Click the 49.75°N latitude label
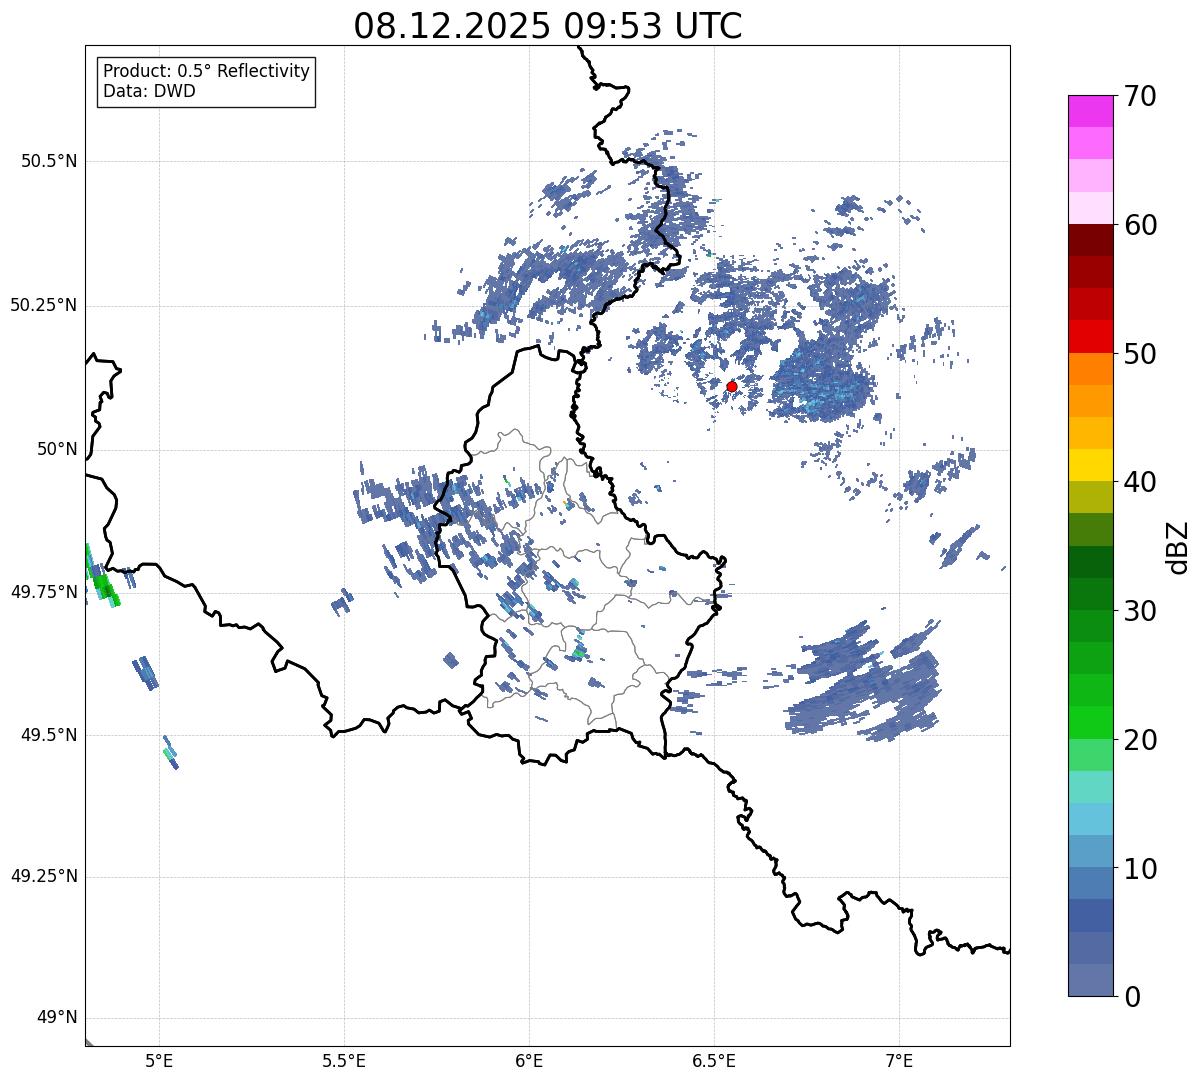 coord(44,592)
